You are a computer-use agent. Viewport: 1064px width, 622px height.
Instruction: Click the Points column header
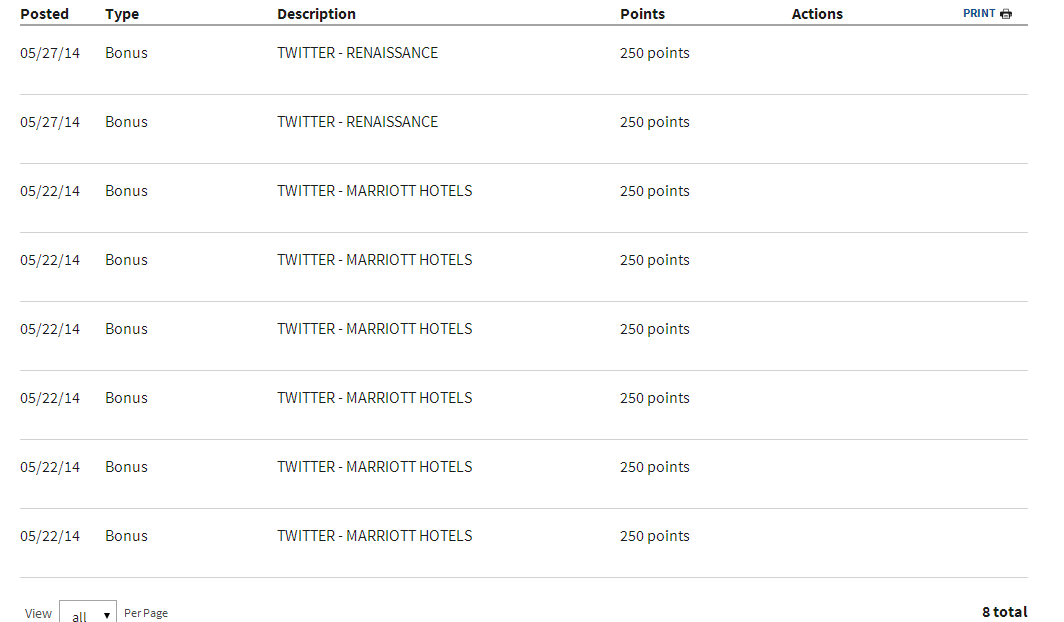click(x=642, y=14)
